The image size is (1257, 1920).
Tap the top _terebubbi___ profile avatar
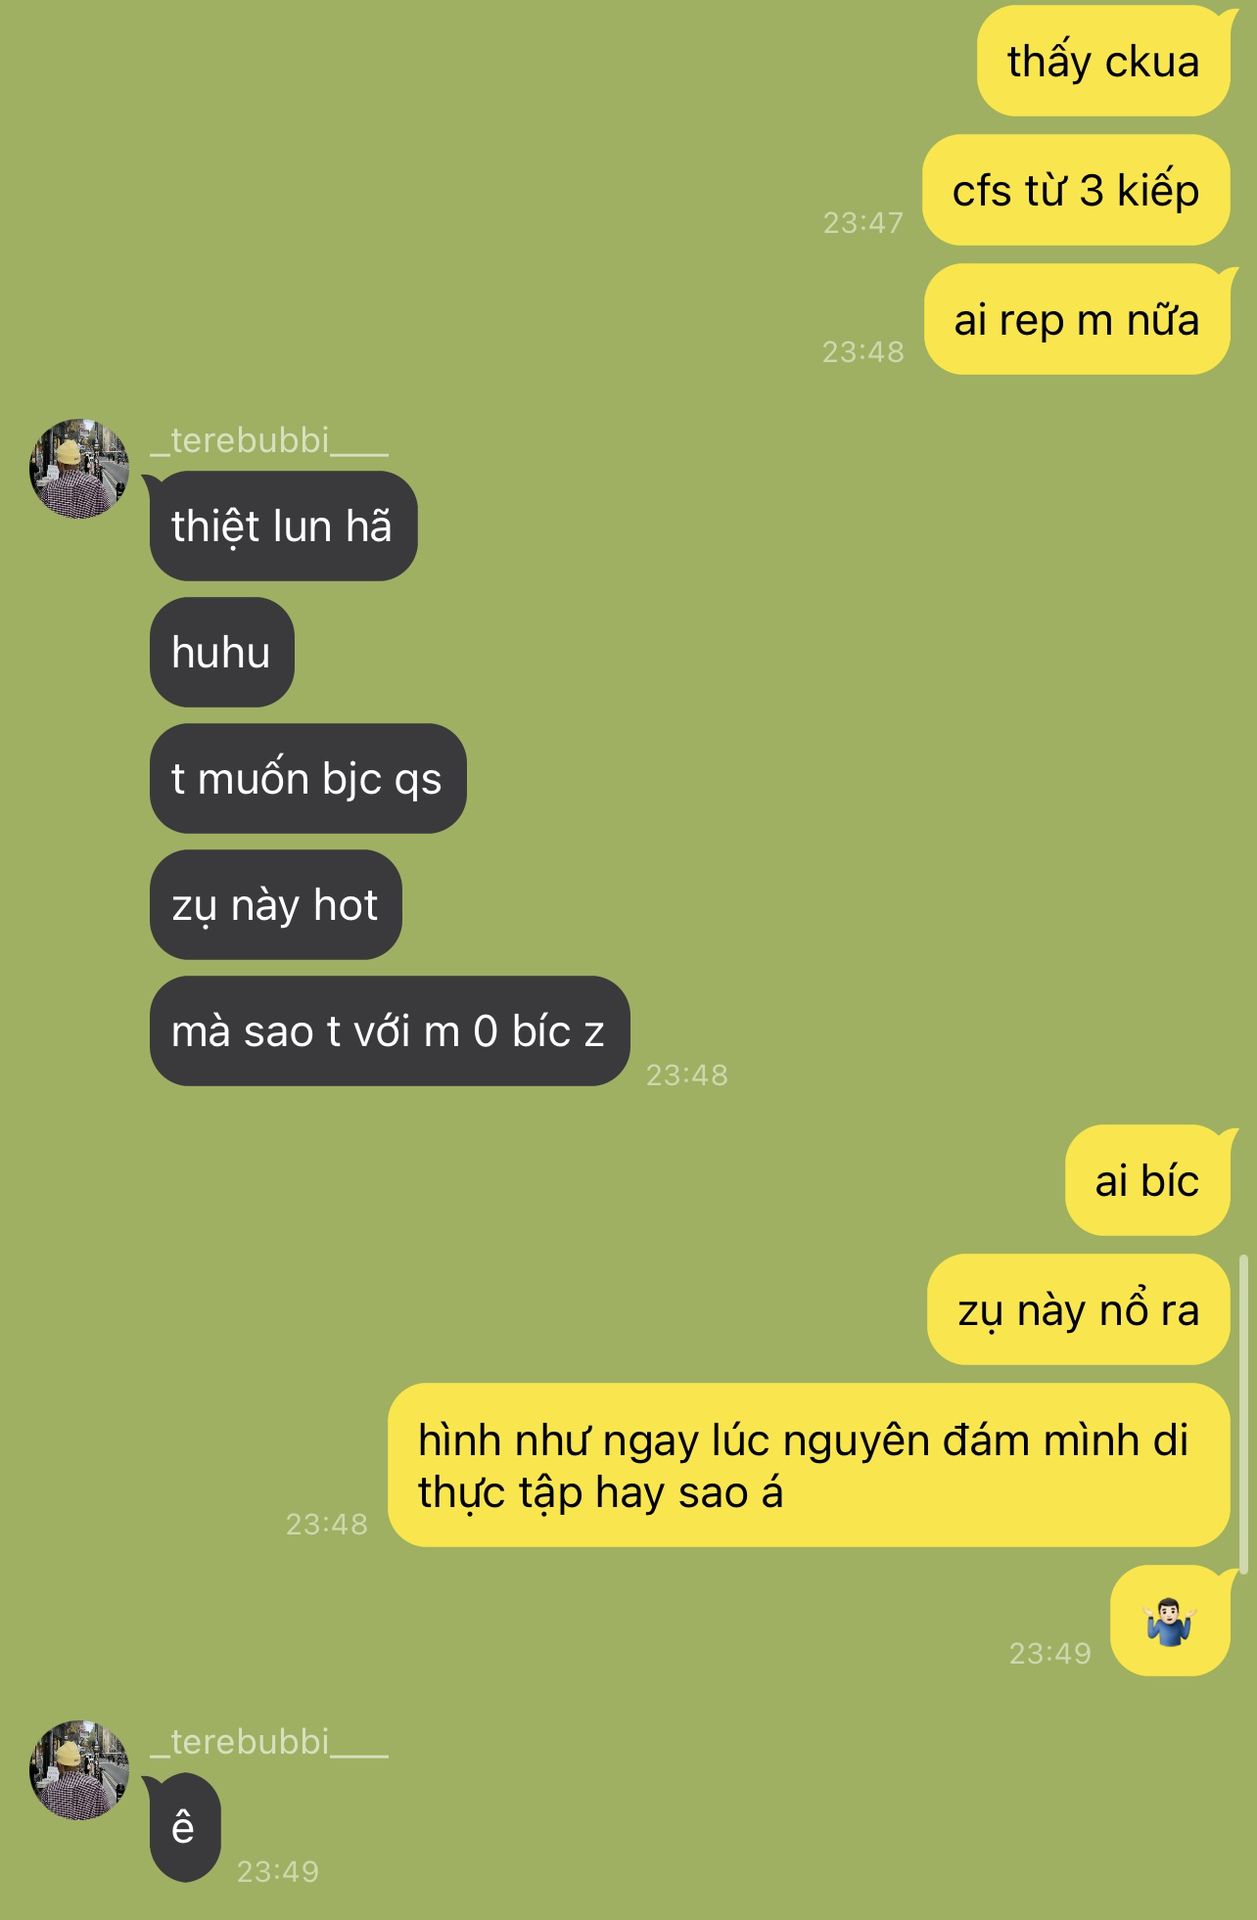pyautogui.click(x=79, y=468)
